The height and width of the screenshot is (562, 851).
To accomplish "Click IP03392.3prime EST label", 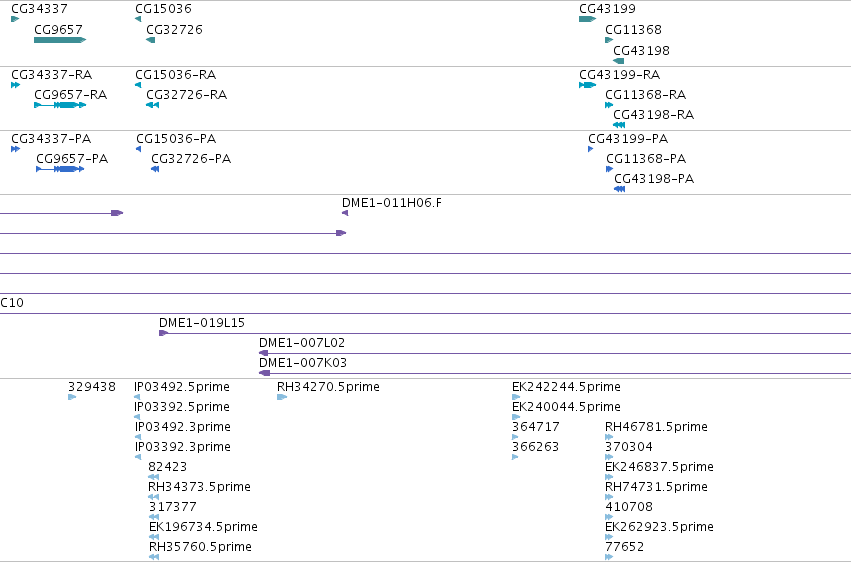I will tap(182, 446).
